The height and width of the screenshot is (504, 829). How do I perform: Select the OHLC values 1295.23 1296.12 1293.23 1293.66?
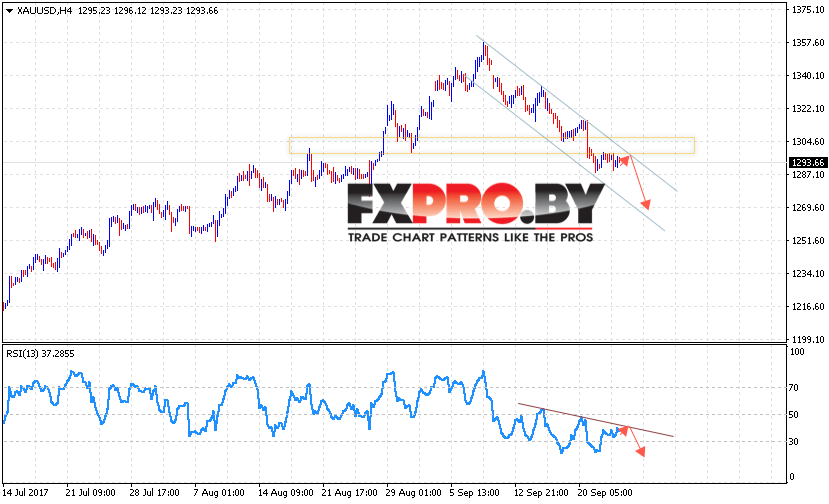coord(148,11)
